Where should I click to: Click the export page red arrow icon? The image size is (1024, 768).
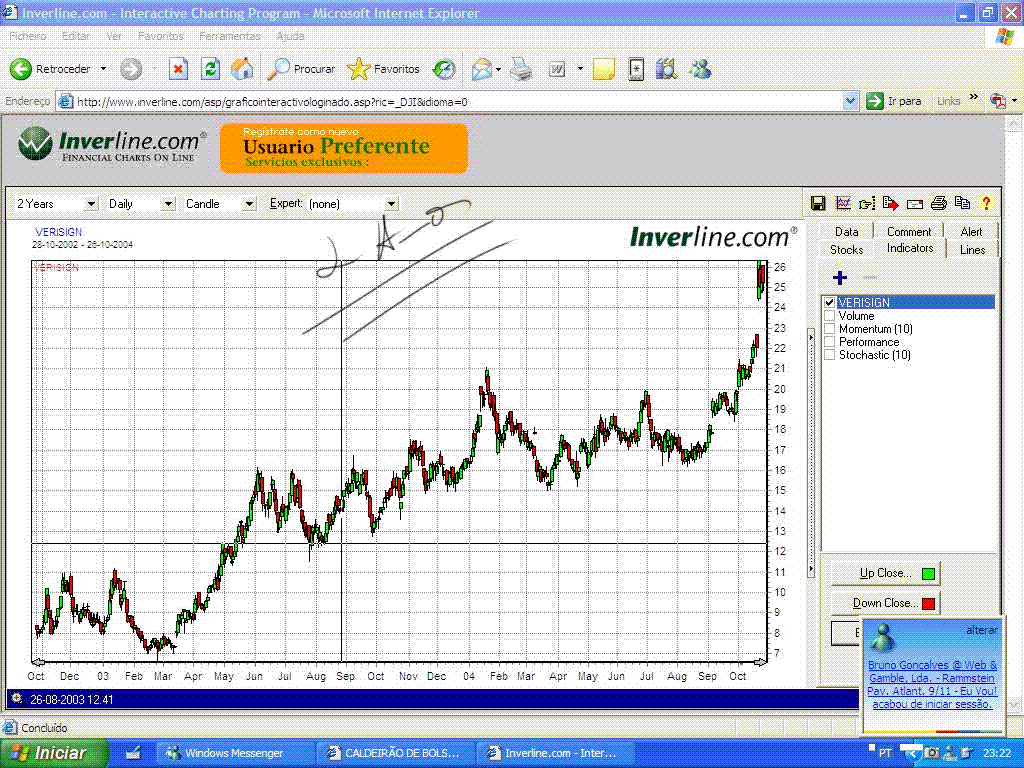(890, 203)
